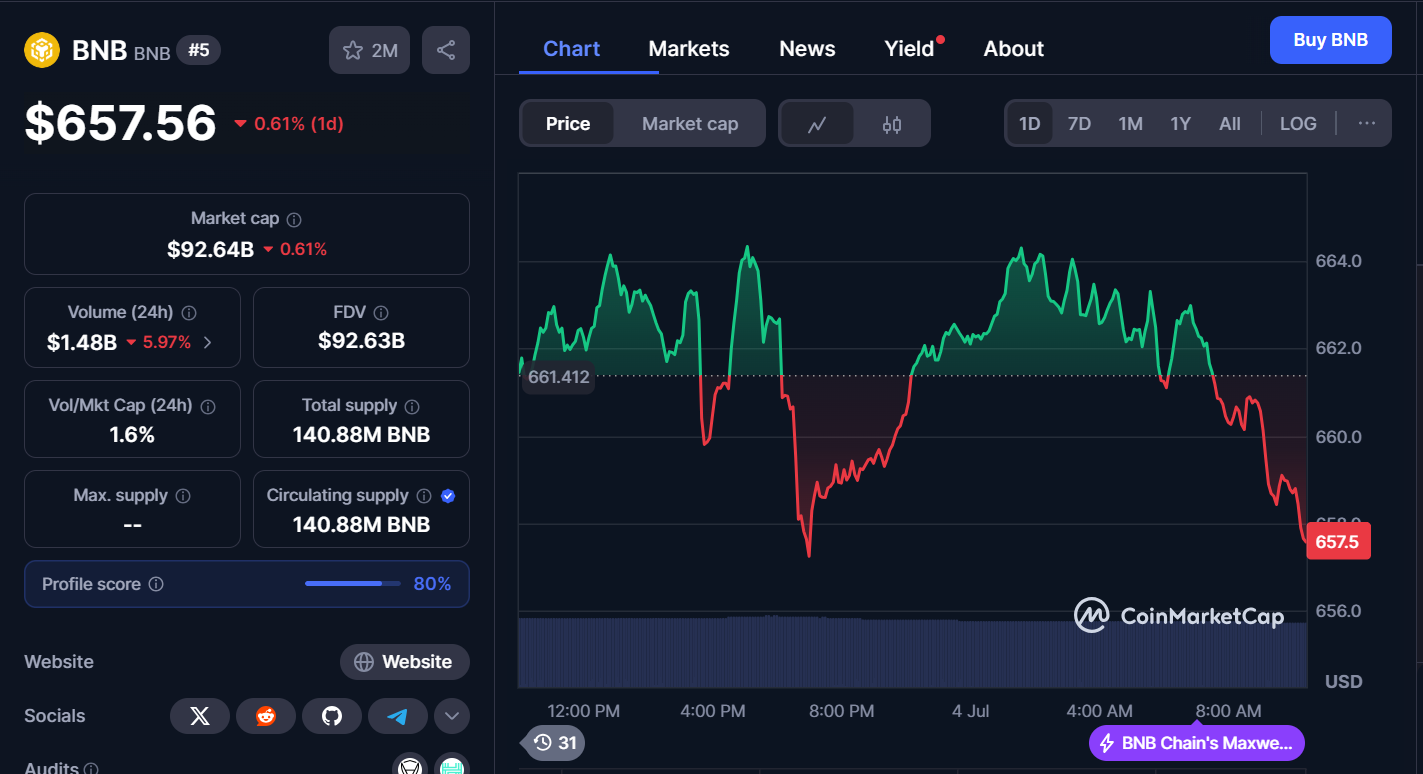This screenshot has width=1423, height=774.
Task: Set chart range to All
Action: 1230,124
